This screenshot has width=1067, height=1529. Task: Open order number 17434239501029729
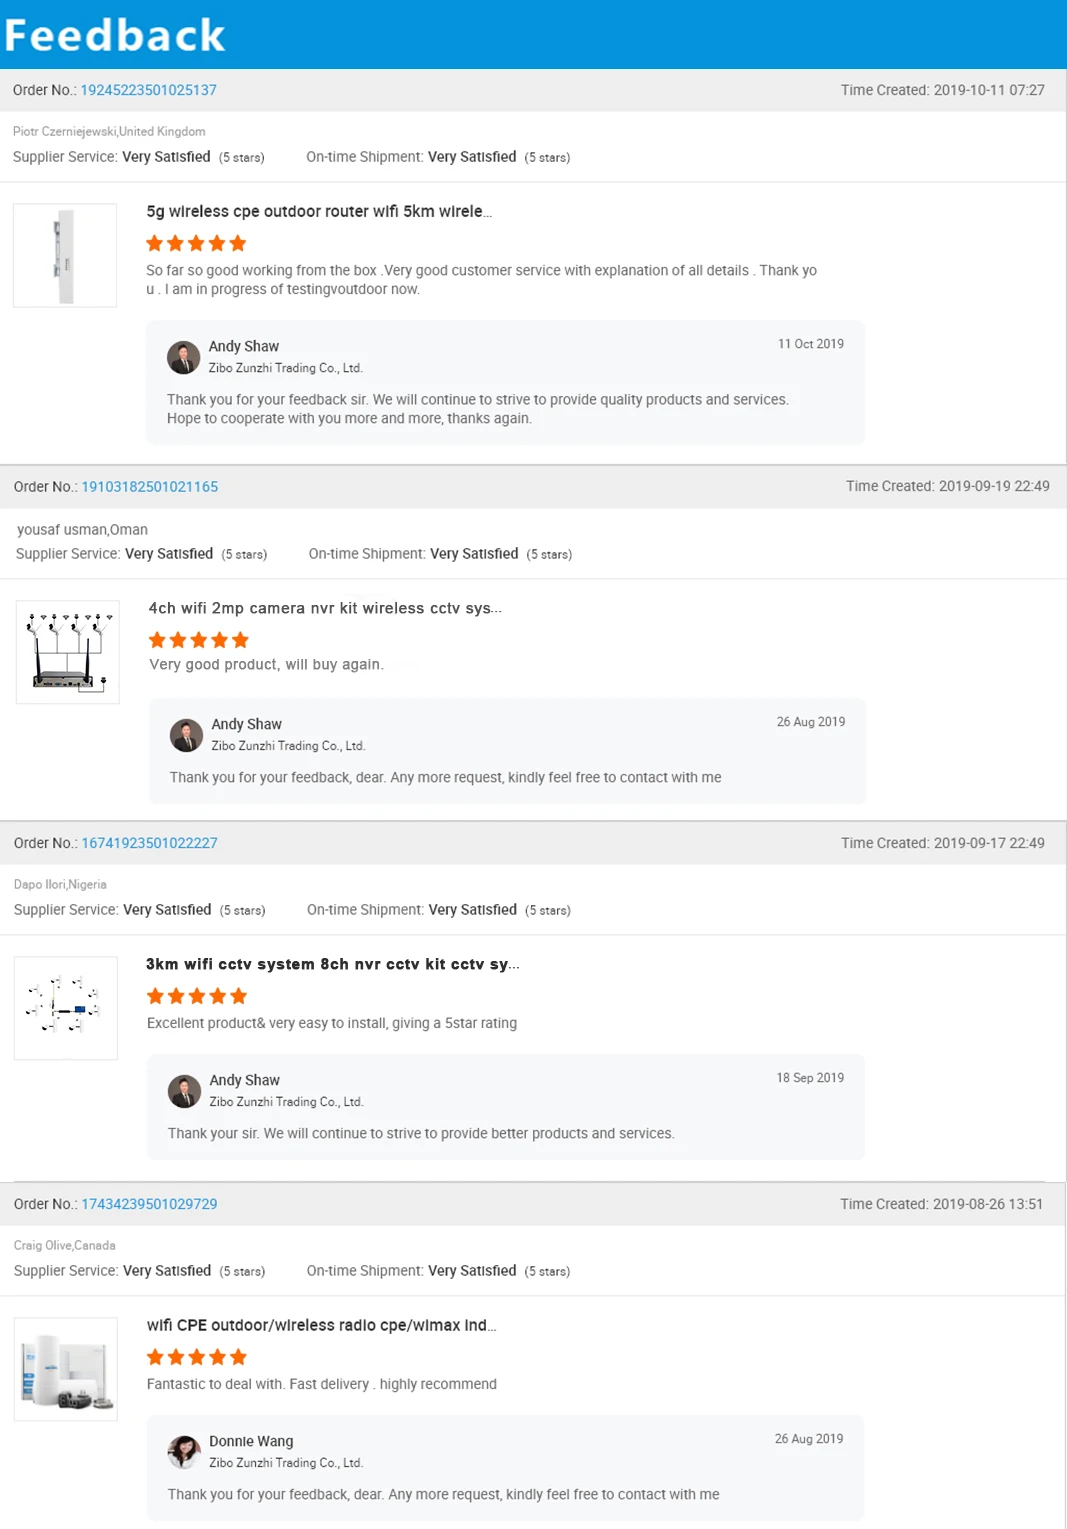tap(149, 1204)
